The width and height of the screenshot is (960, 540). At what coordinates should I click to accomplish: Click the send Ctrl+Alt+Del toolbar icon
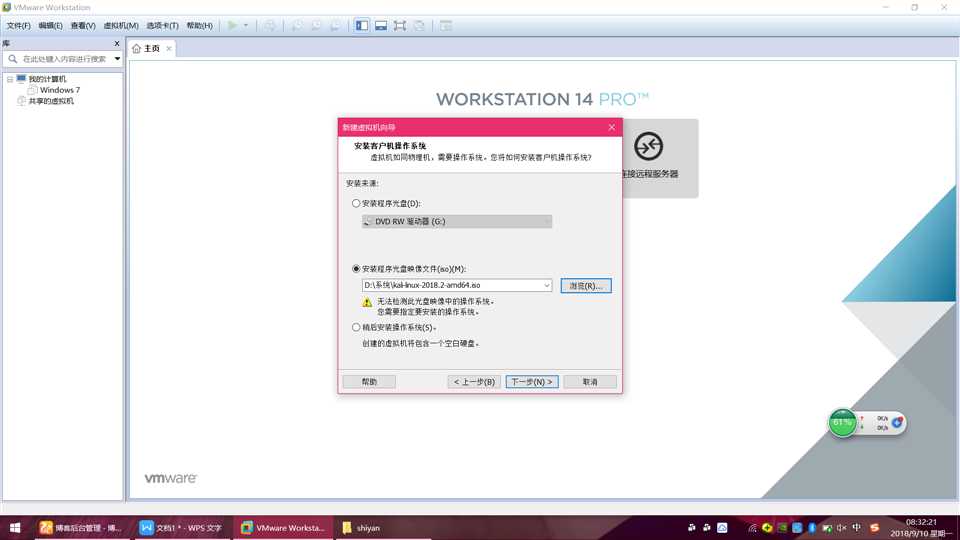(x=269, y=26)
